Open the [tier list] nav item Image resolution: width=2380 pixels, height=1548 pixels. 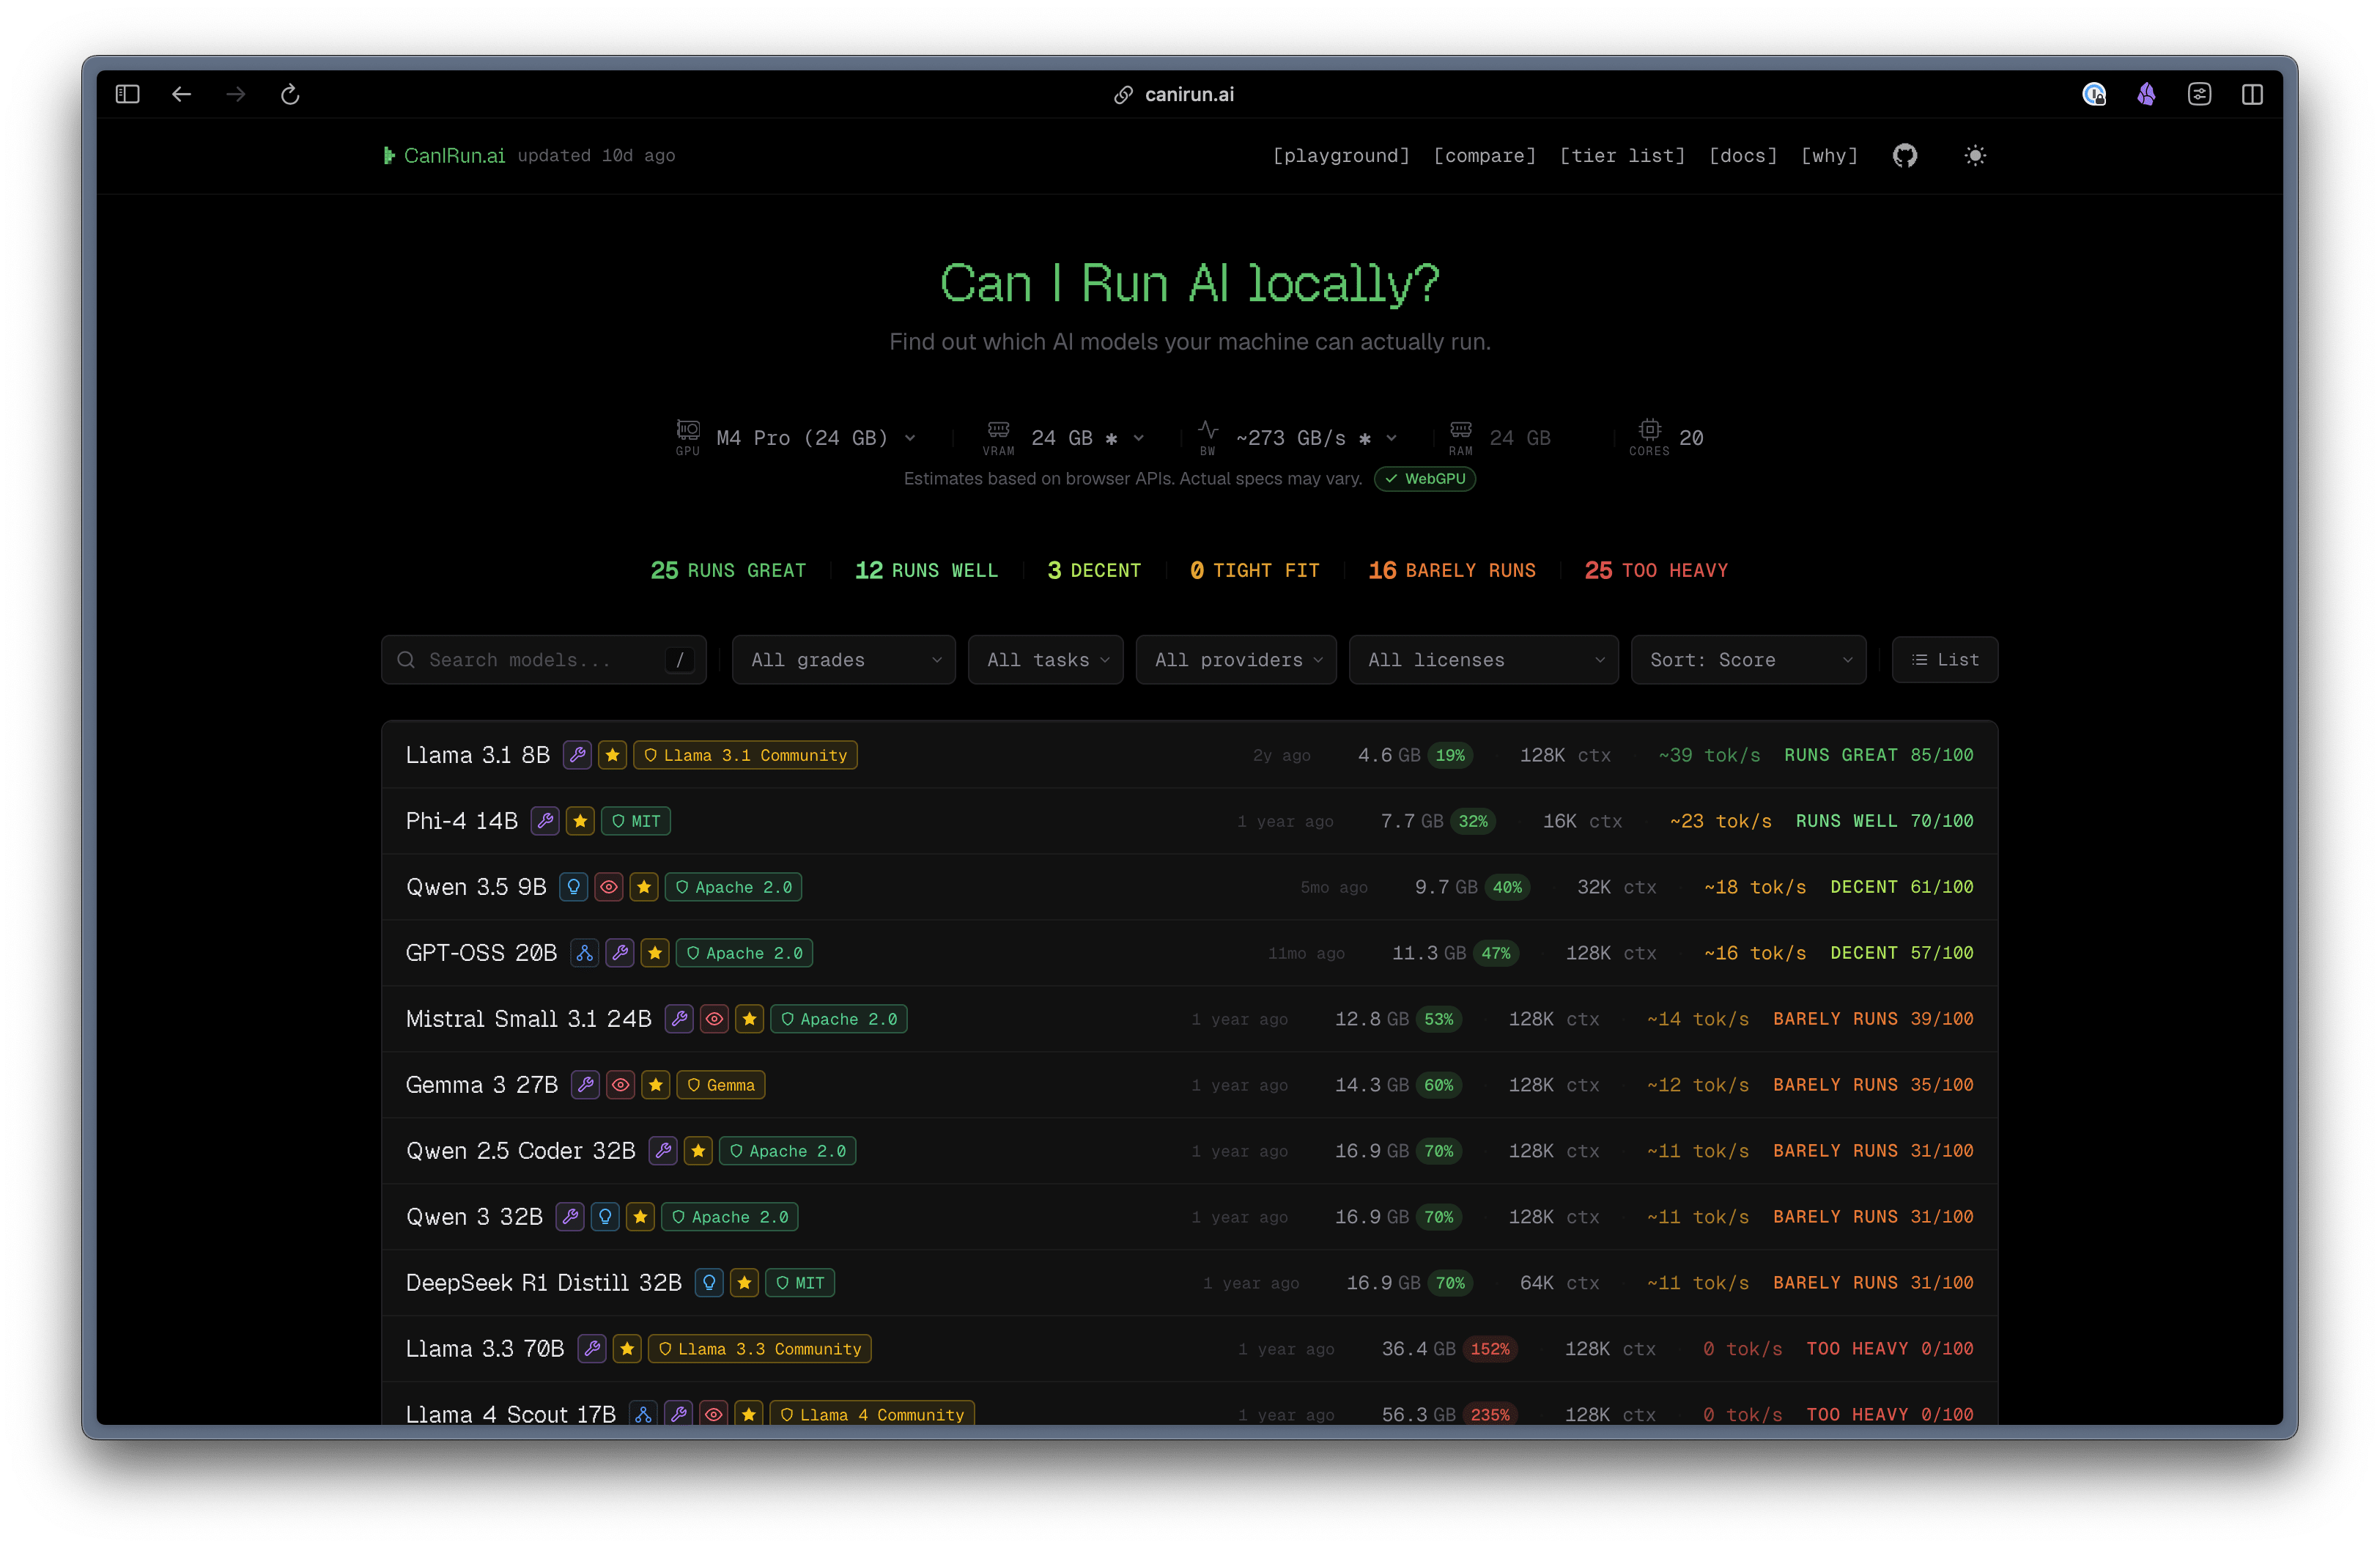pos(1622,155)
